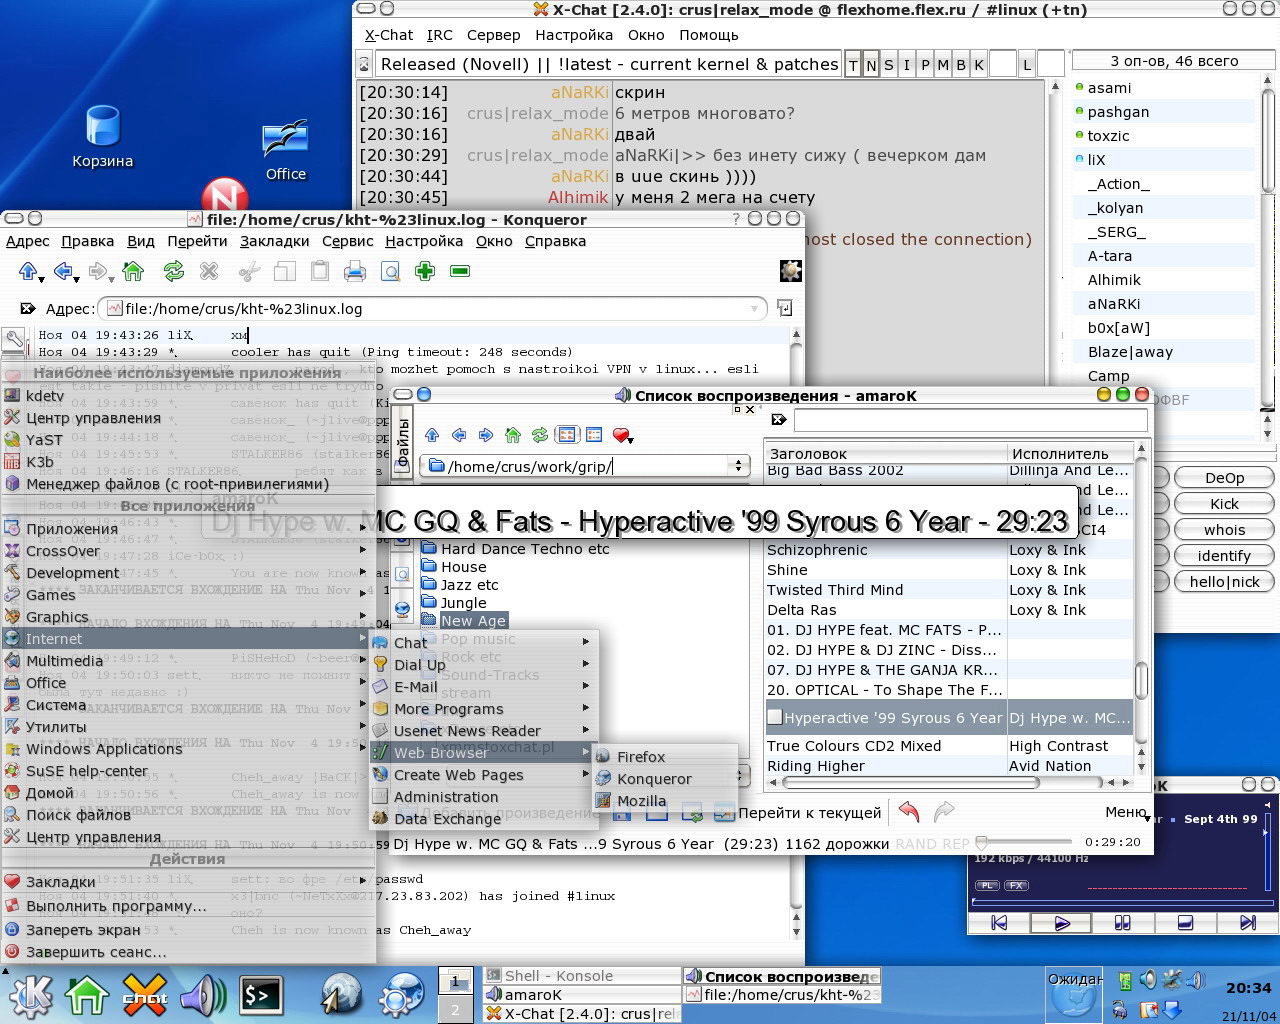Toggle channel mode M button in X-Chat
Image resolution: width=1280 pixels, height=1024 pixels.
(x=943, y=65)
